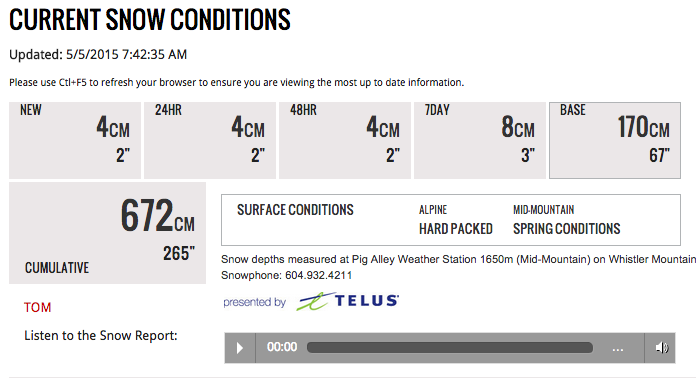The width and height of the screenshot is (696, 379).
Task: Click the 48HR snowfall tile
Action: (345, 140)
